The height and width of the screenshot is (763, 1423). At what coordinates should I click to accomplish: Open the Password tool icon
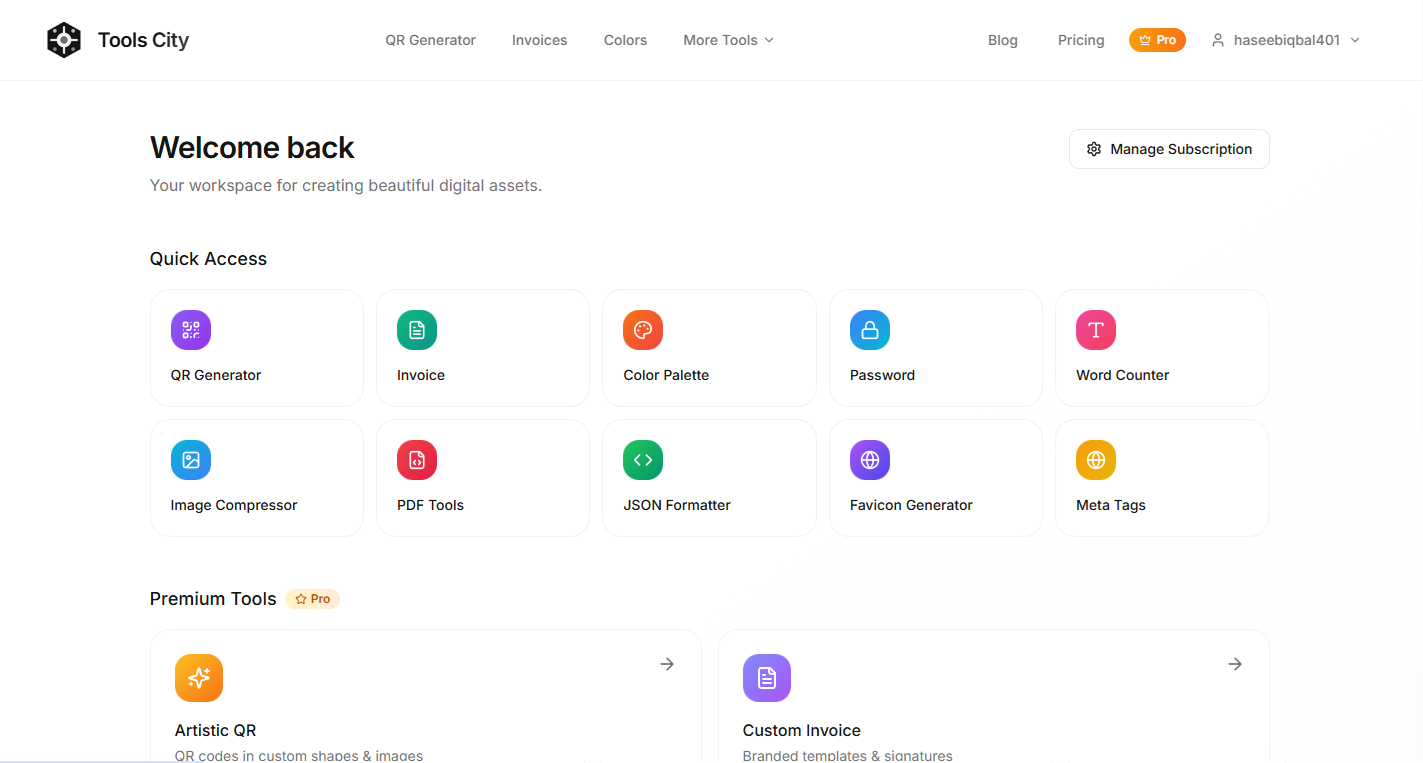coord(869,329)
